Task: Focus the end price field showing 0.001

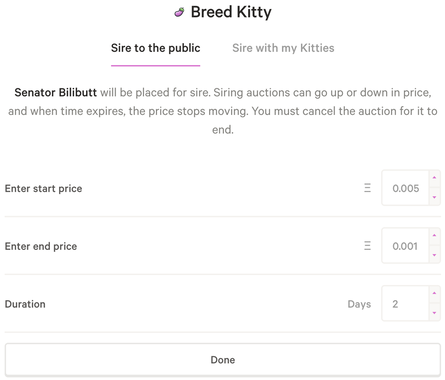Action: tap(405, 246)
